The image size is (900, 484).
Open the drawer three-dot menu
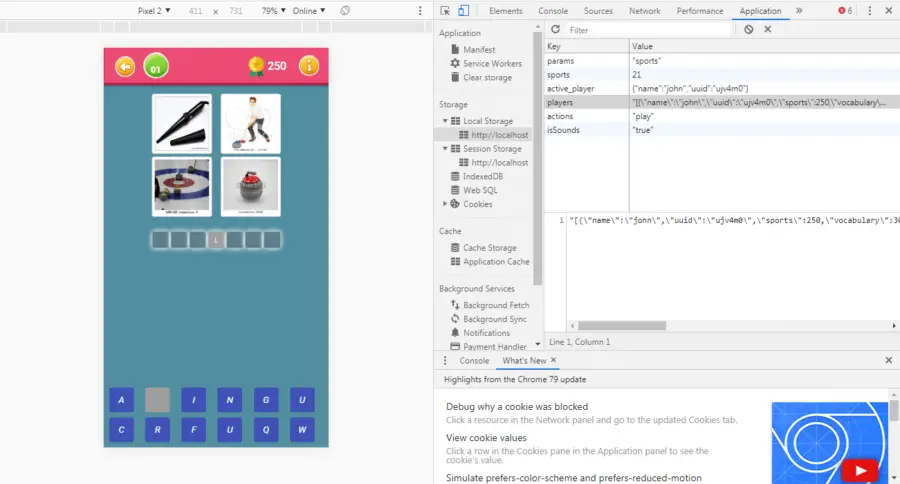(x=445, y=360)
